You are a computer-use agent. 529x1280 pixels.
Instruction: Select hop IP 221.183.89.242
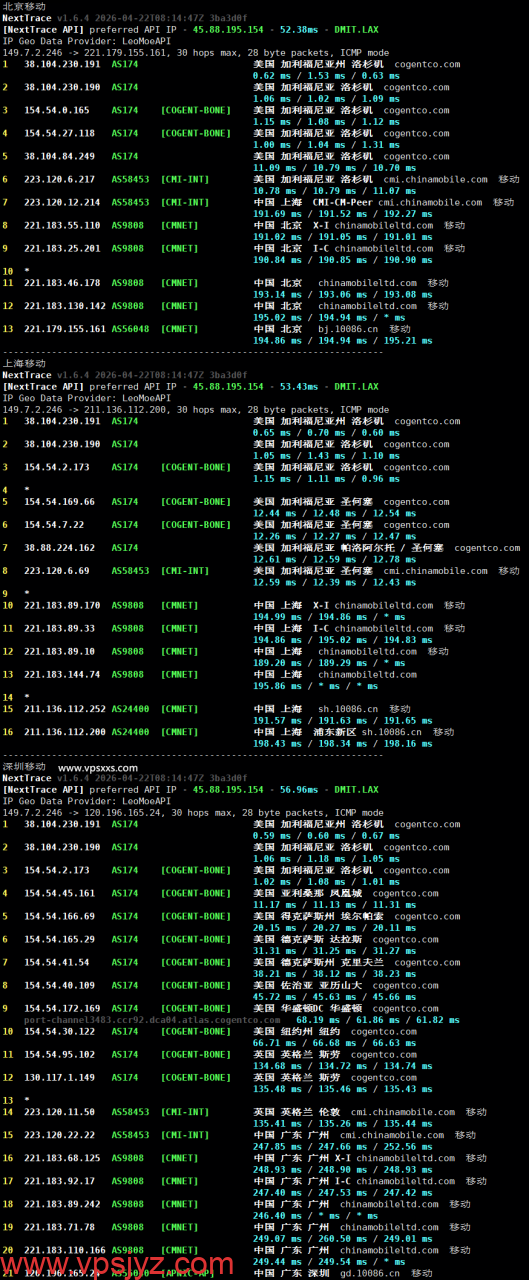[x=62, y=1204]
